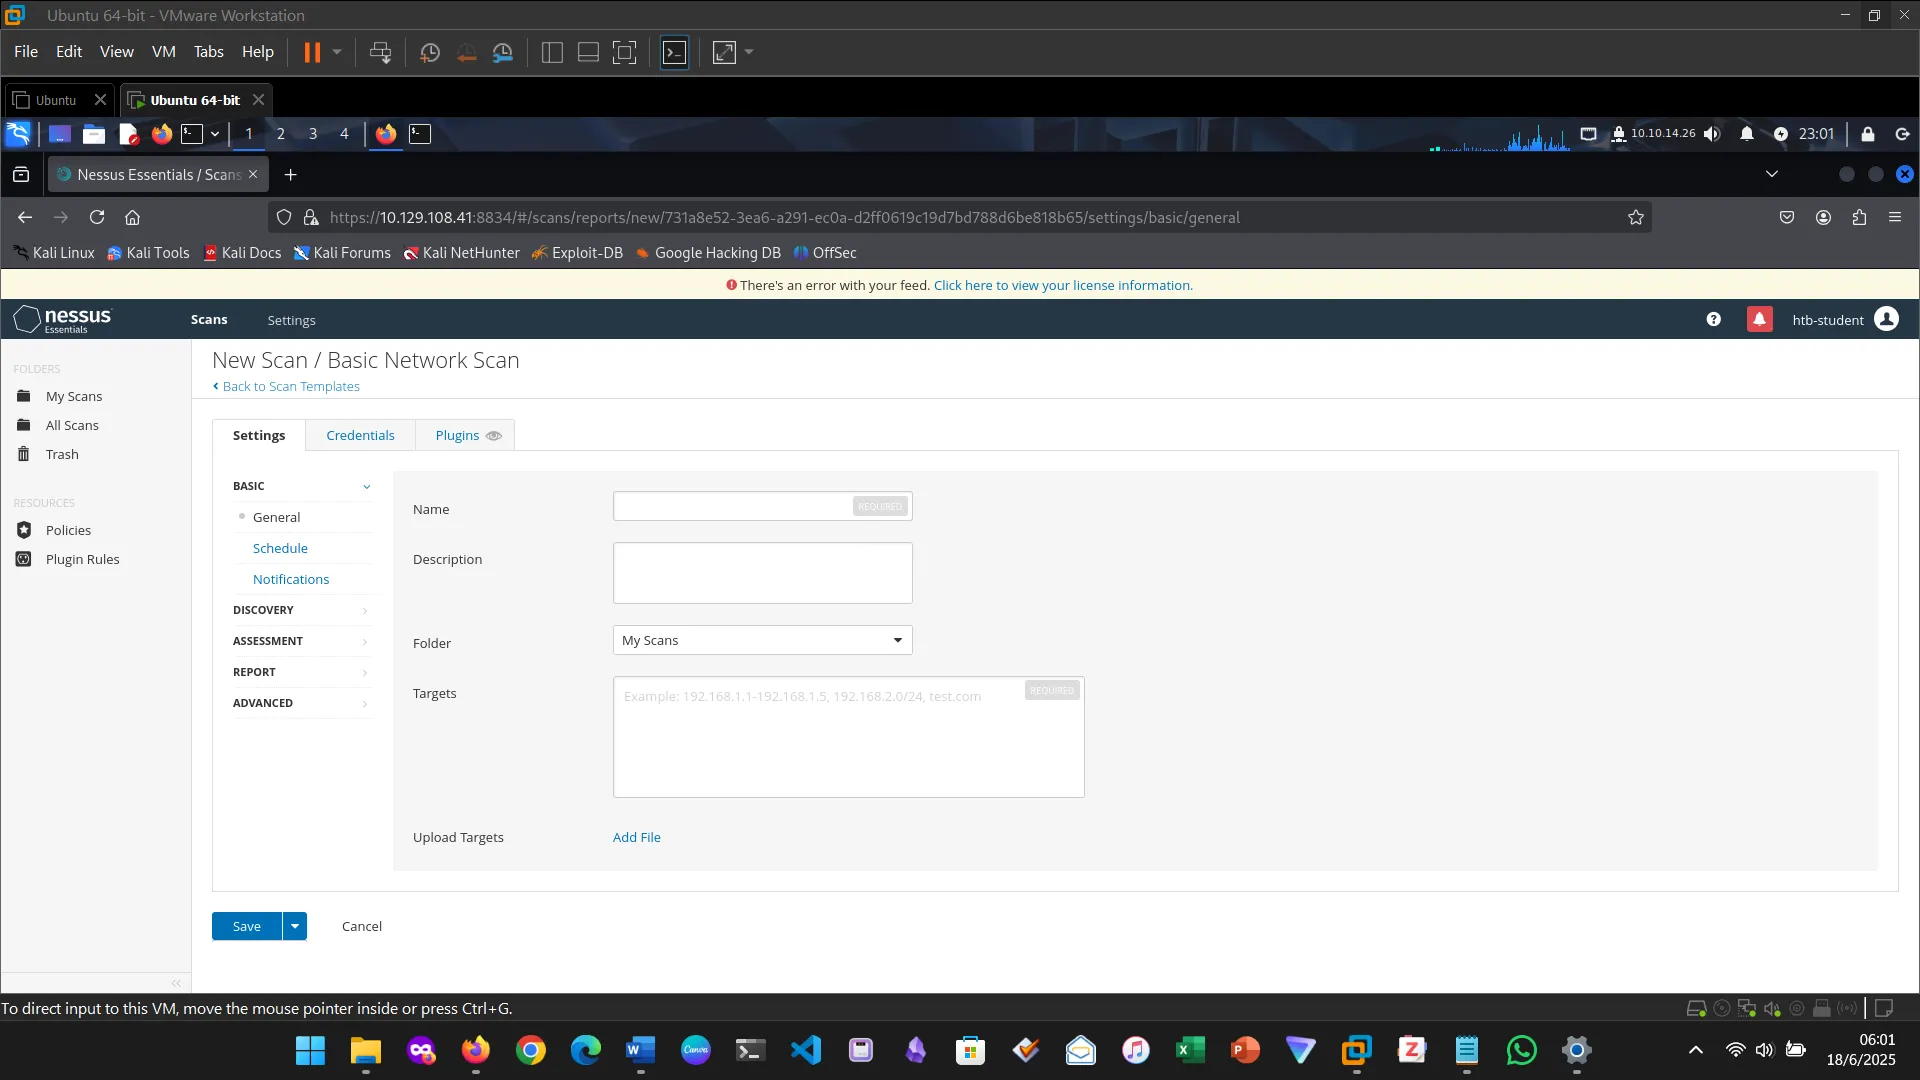The width and height of the screenshot is (1920, 1080).
Task: Click inside the scan Name input field
Action: point(732,506)
